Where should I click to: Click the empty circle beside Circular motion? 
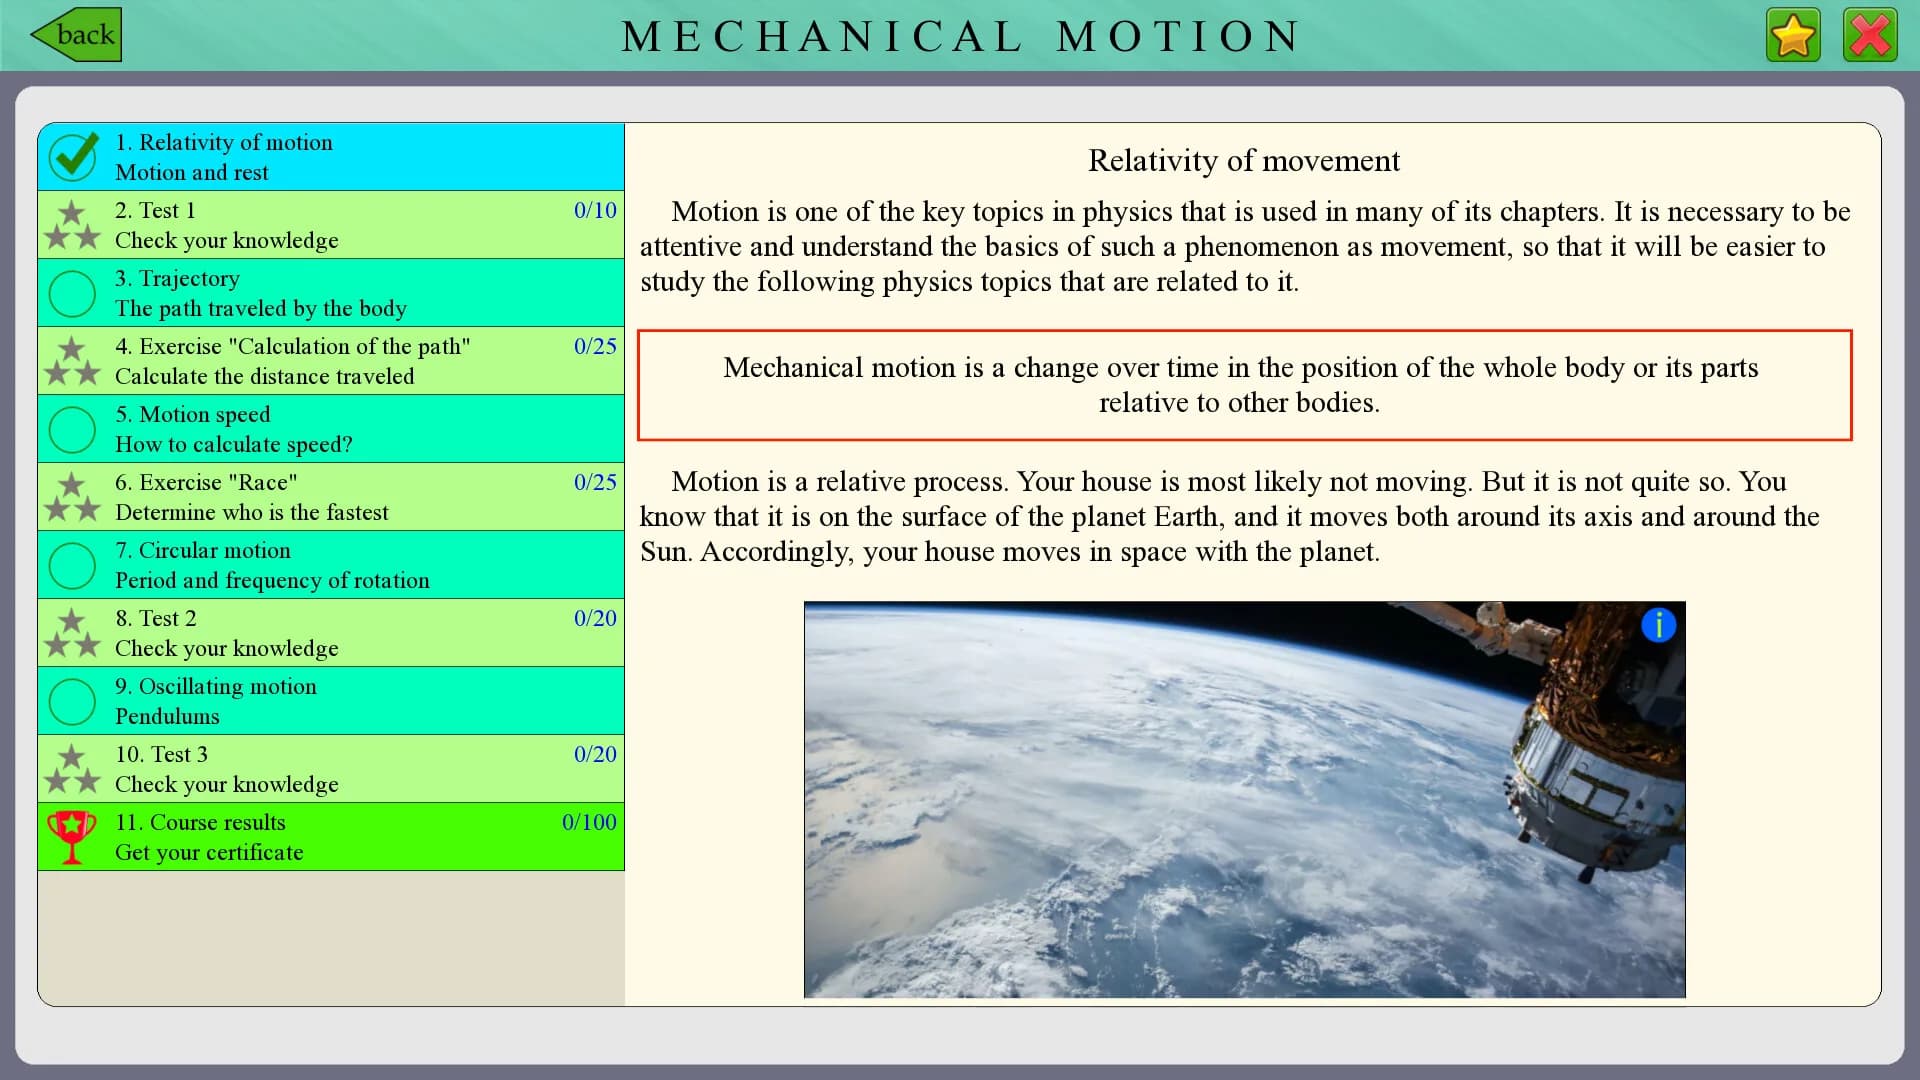[73, 565]
